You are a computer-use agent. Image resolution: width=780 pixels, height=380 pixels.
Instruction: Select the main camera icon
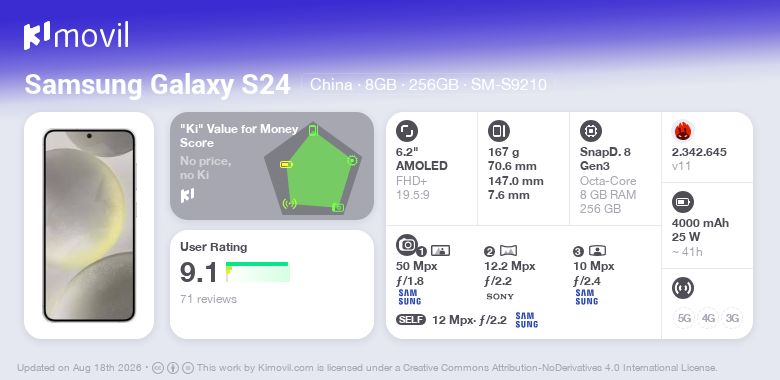pyautogui.click(x=407, y=245)
